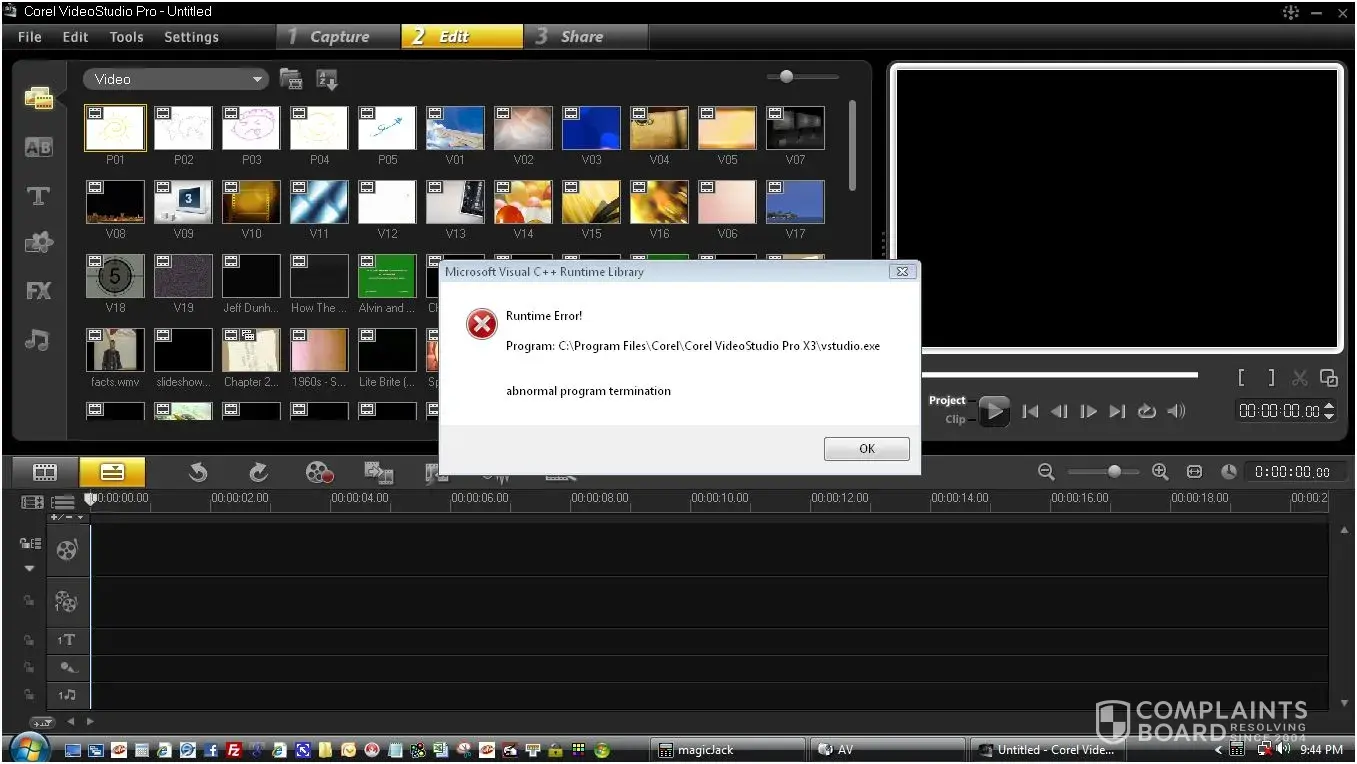The width and height of the screenshot is (1357, 764).
Task: Open the Title library (T icon)
Action: (38, 196)
